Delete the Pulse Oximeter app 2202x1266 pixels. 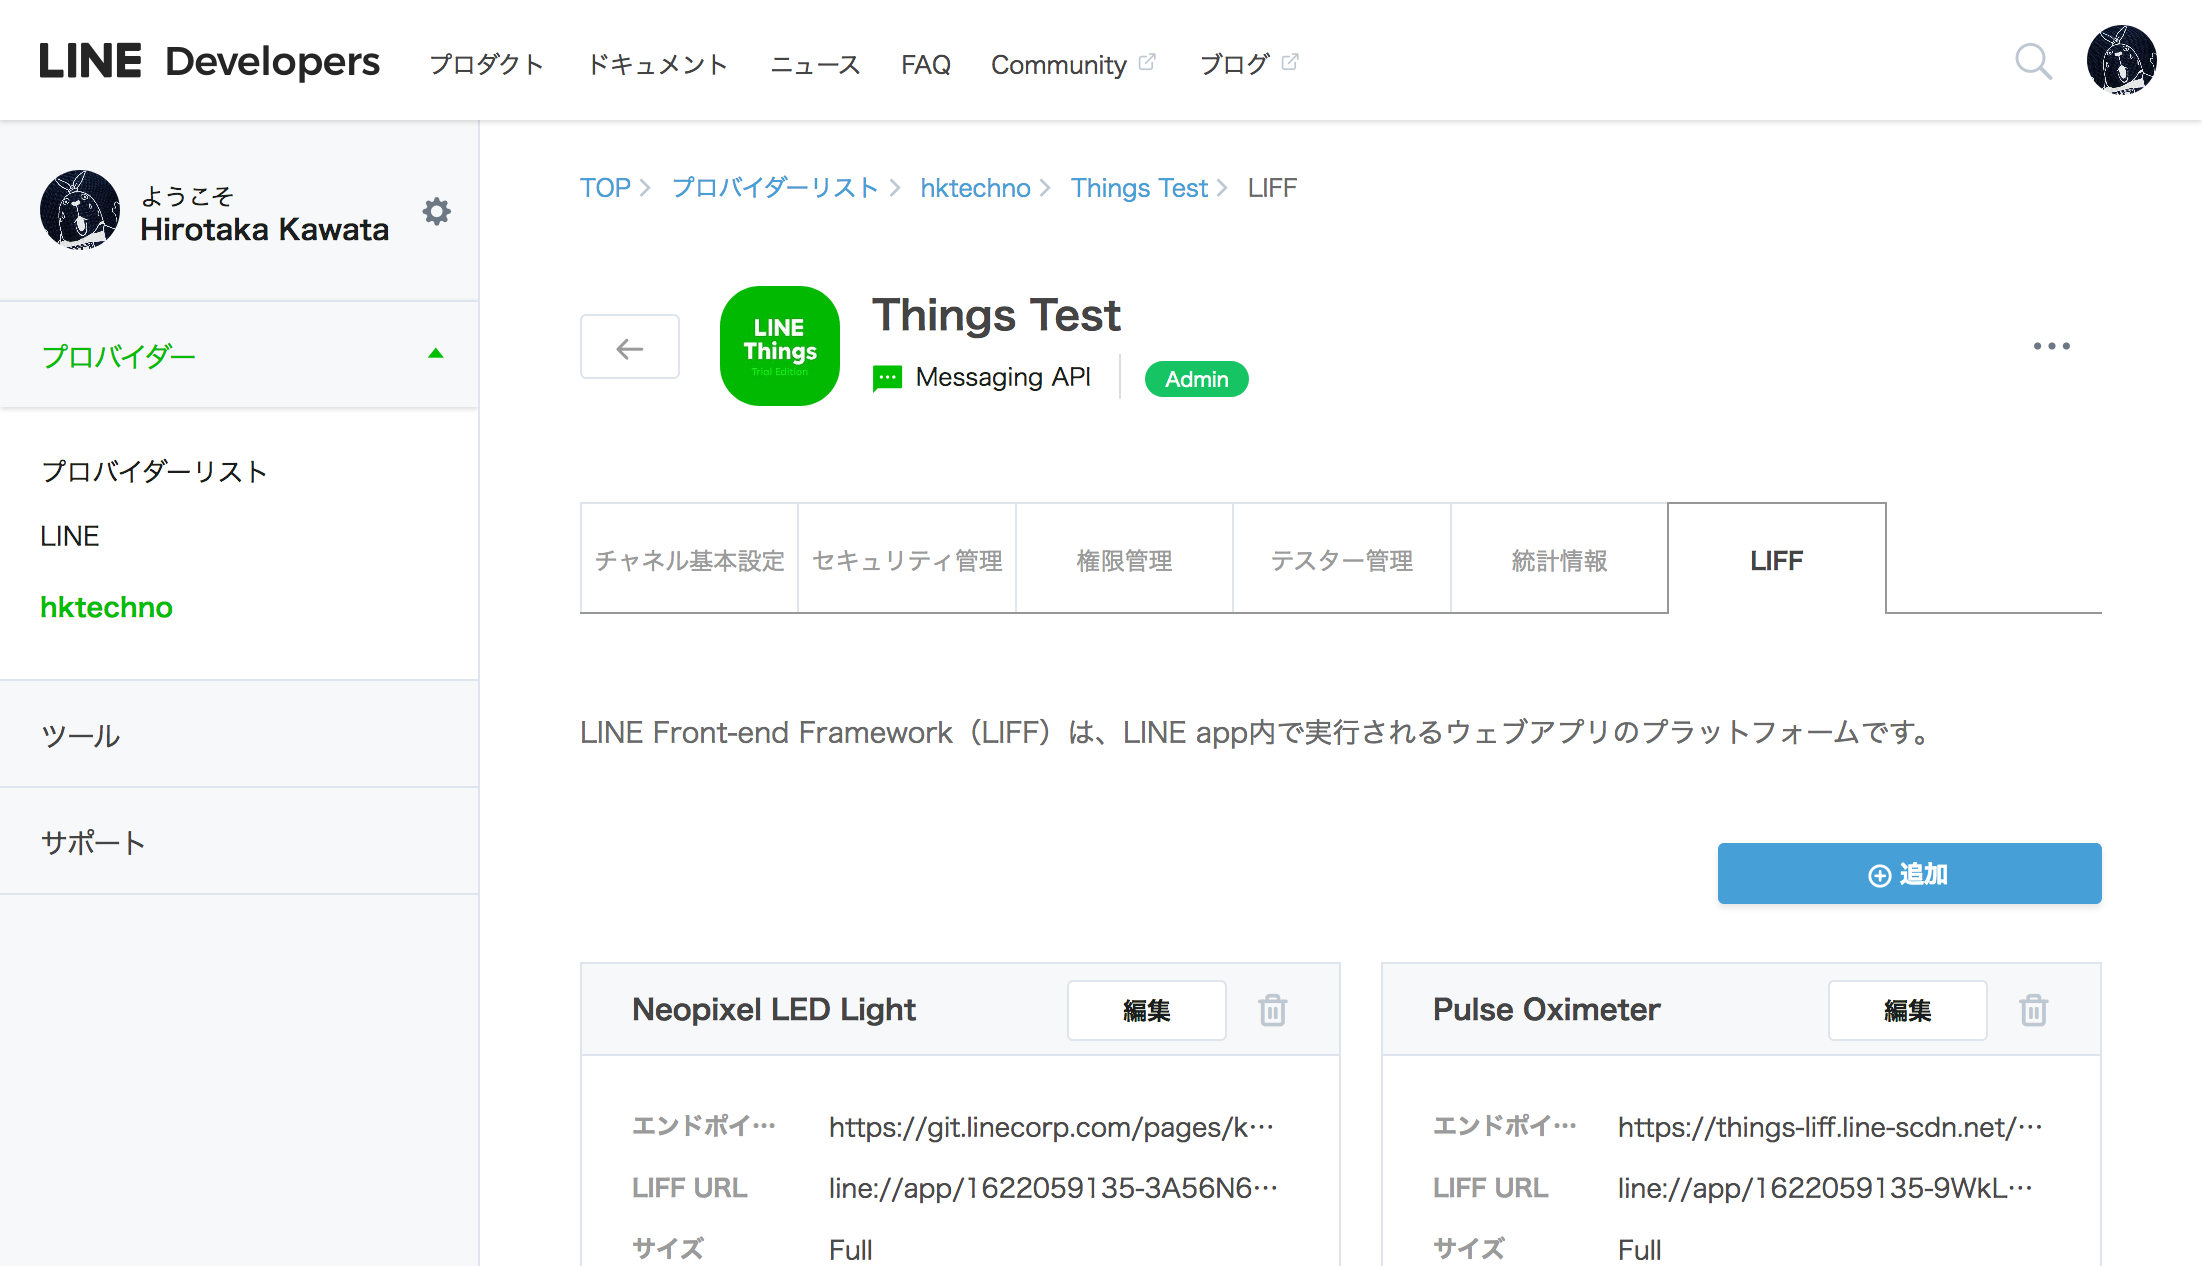click(2033, 1010)
